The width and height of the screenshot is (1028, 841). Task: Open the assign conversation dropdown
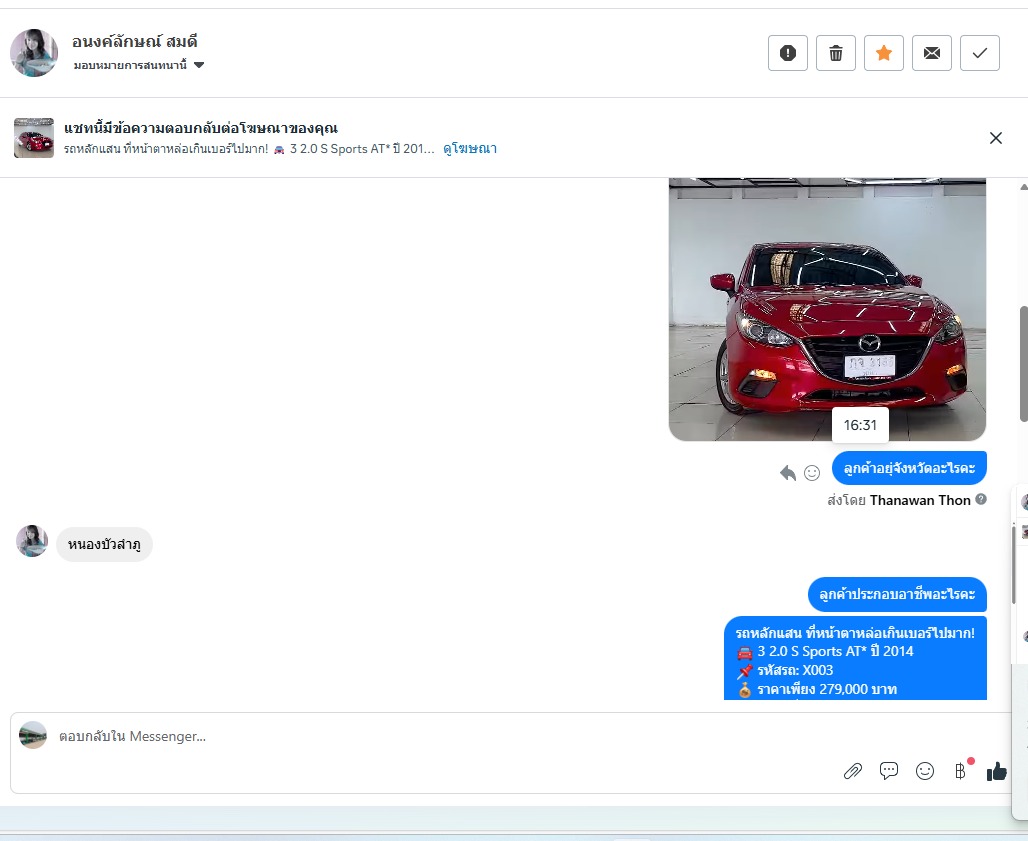[x=139, y=66]
